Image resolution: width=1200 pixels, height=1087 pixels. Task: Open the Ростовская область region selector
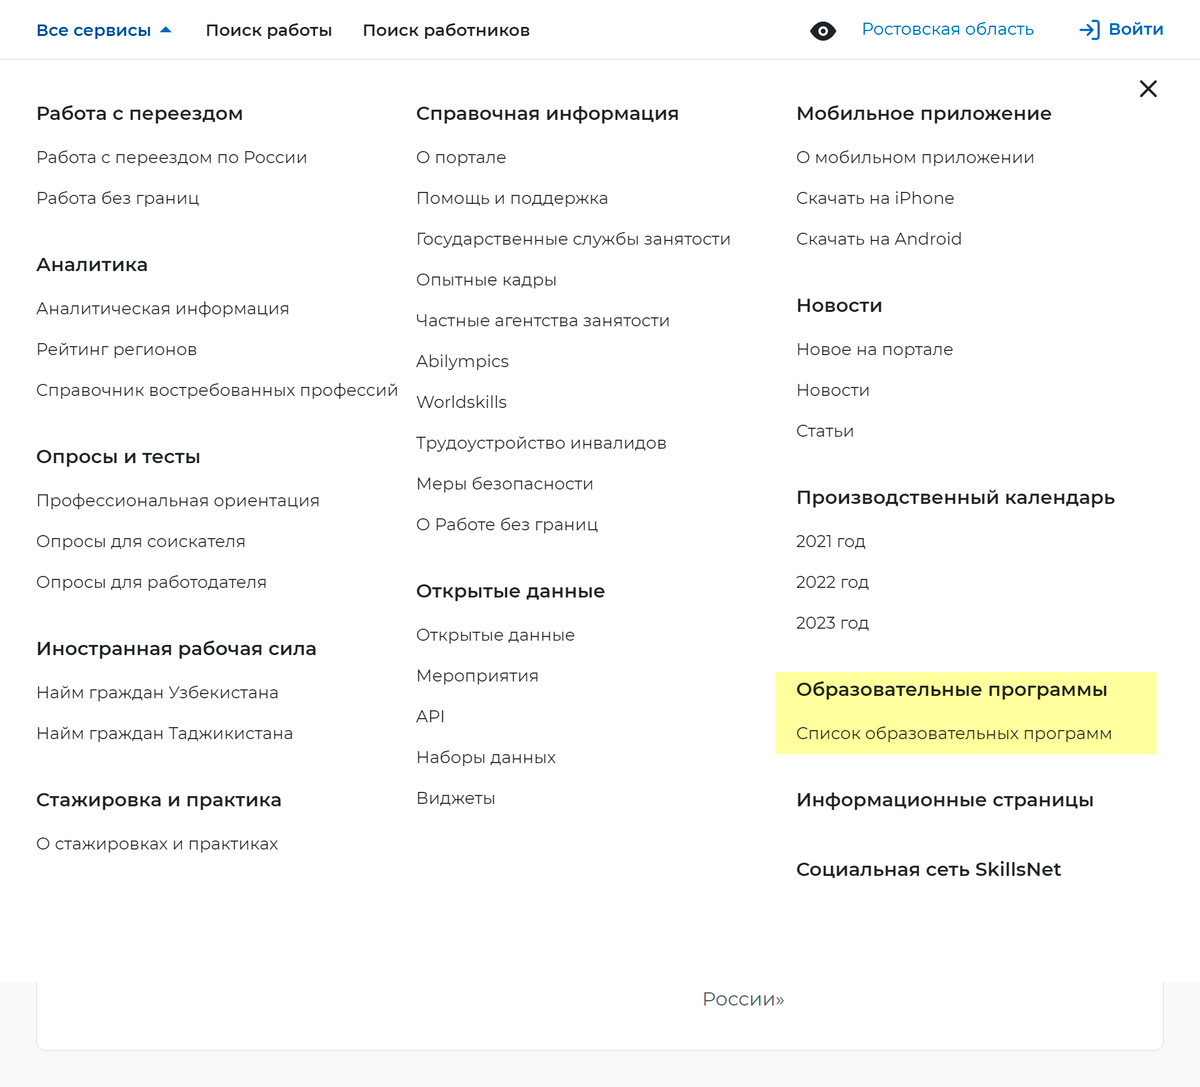click(947, 29)
